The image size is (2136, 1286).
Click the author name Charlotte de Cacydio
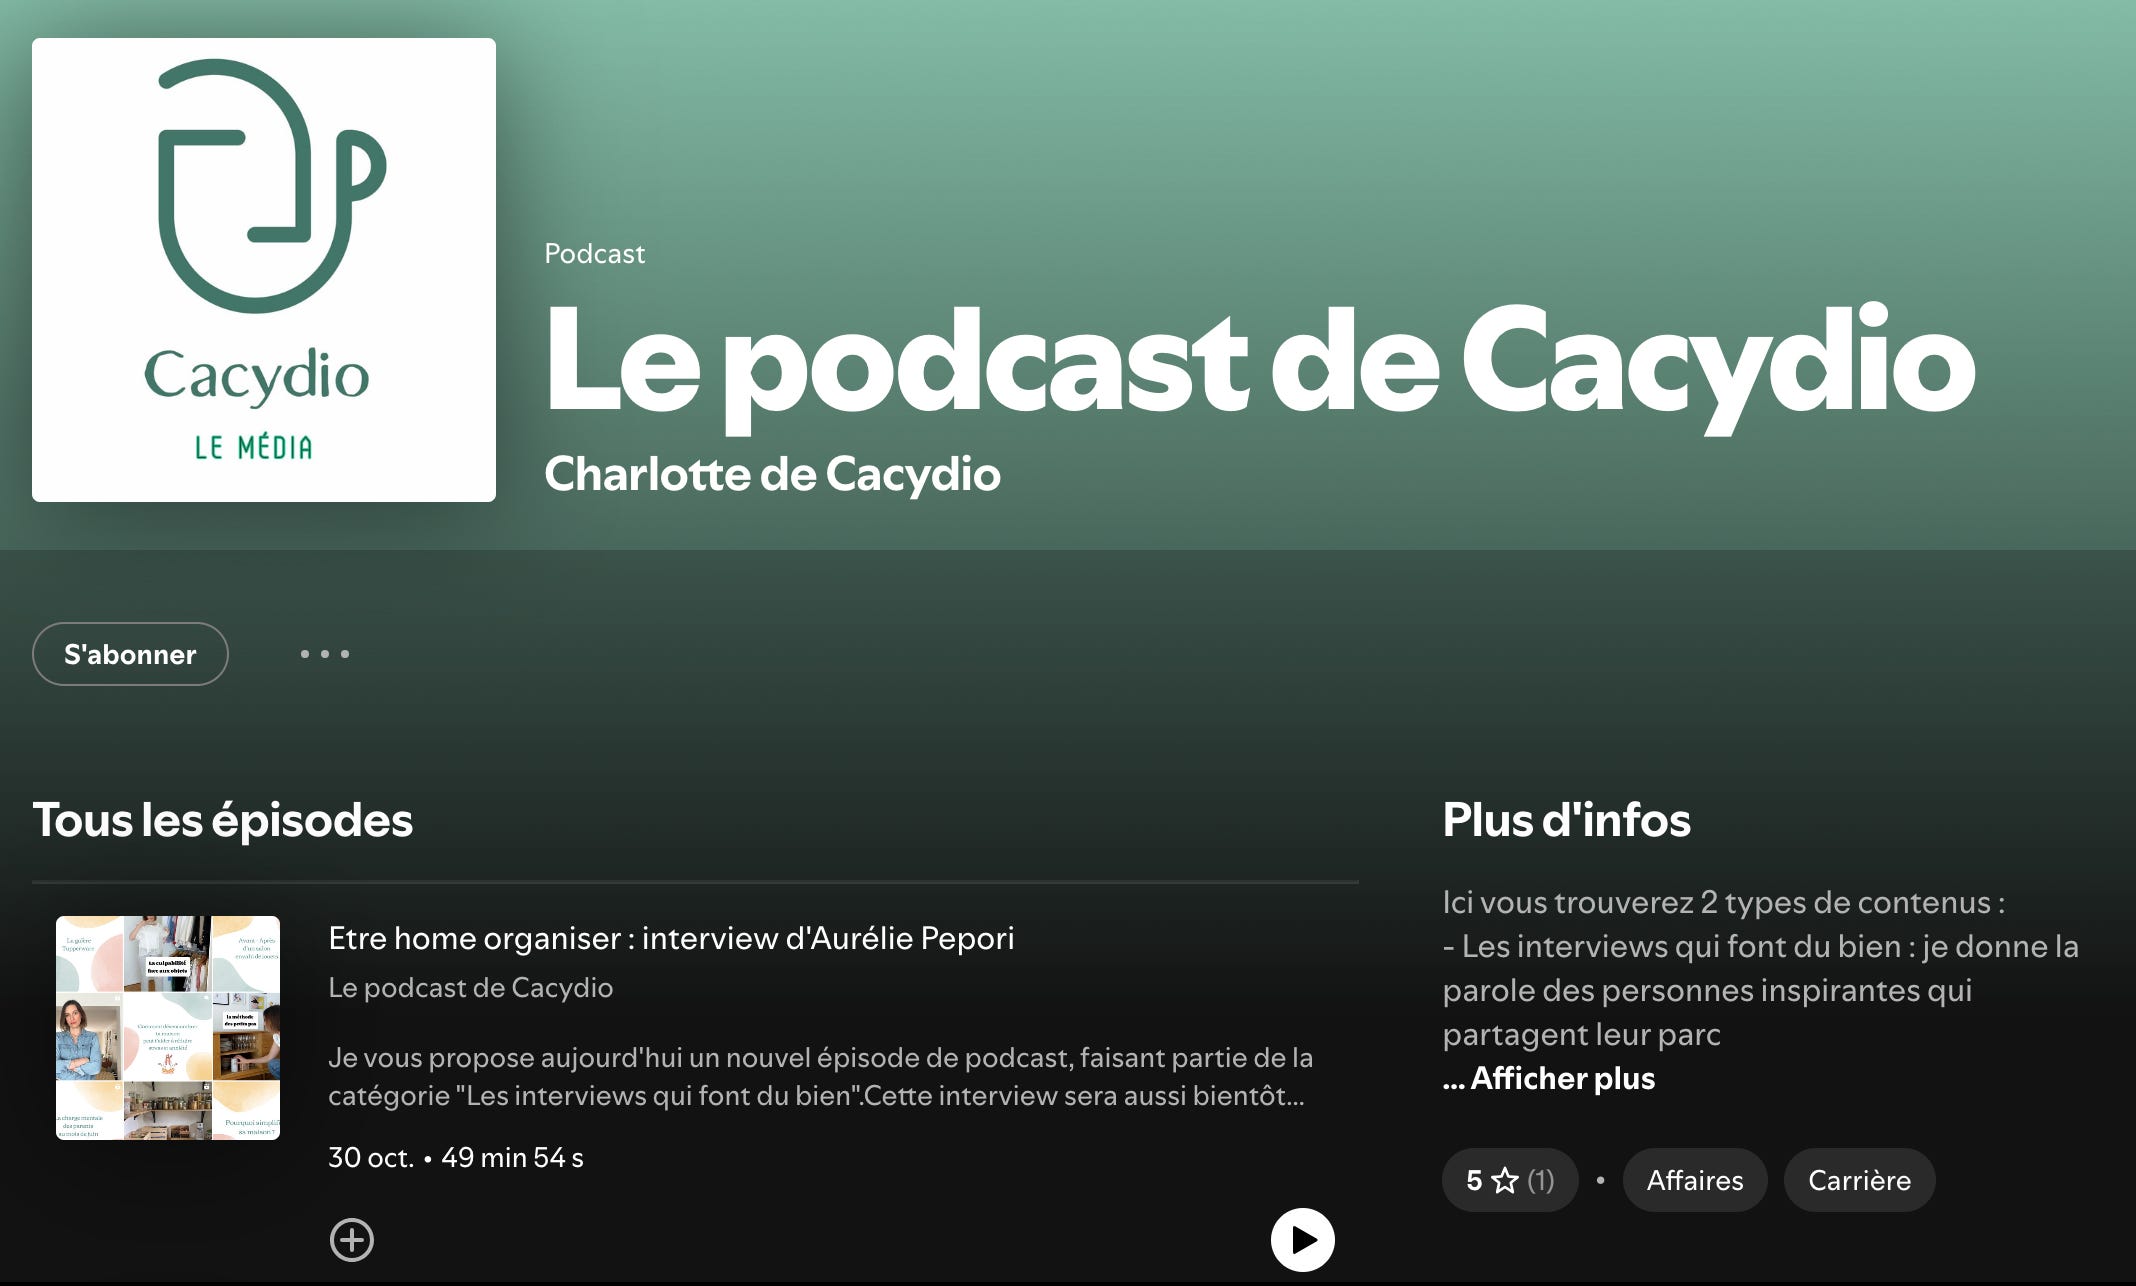(772, 474)
